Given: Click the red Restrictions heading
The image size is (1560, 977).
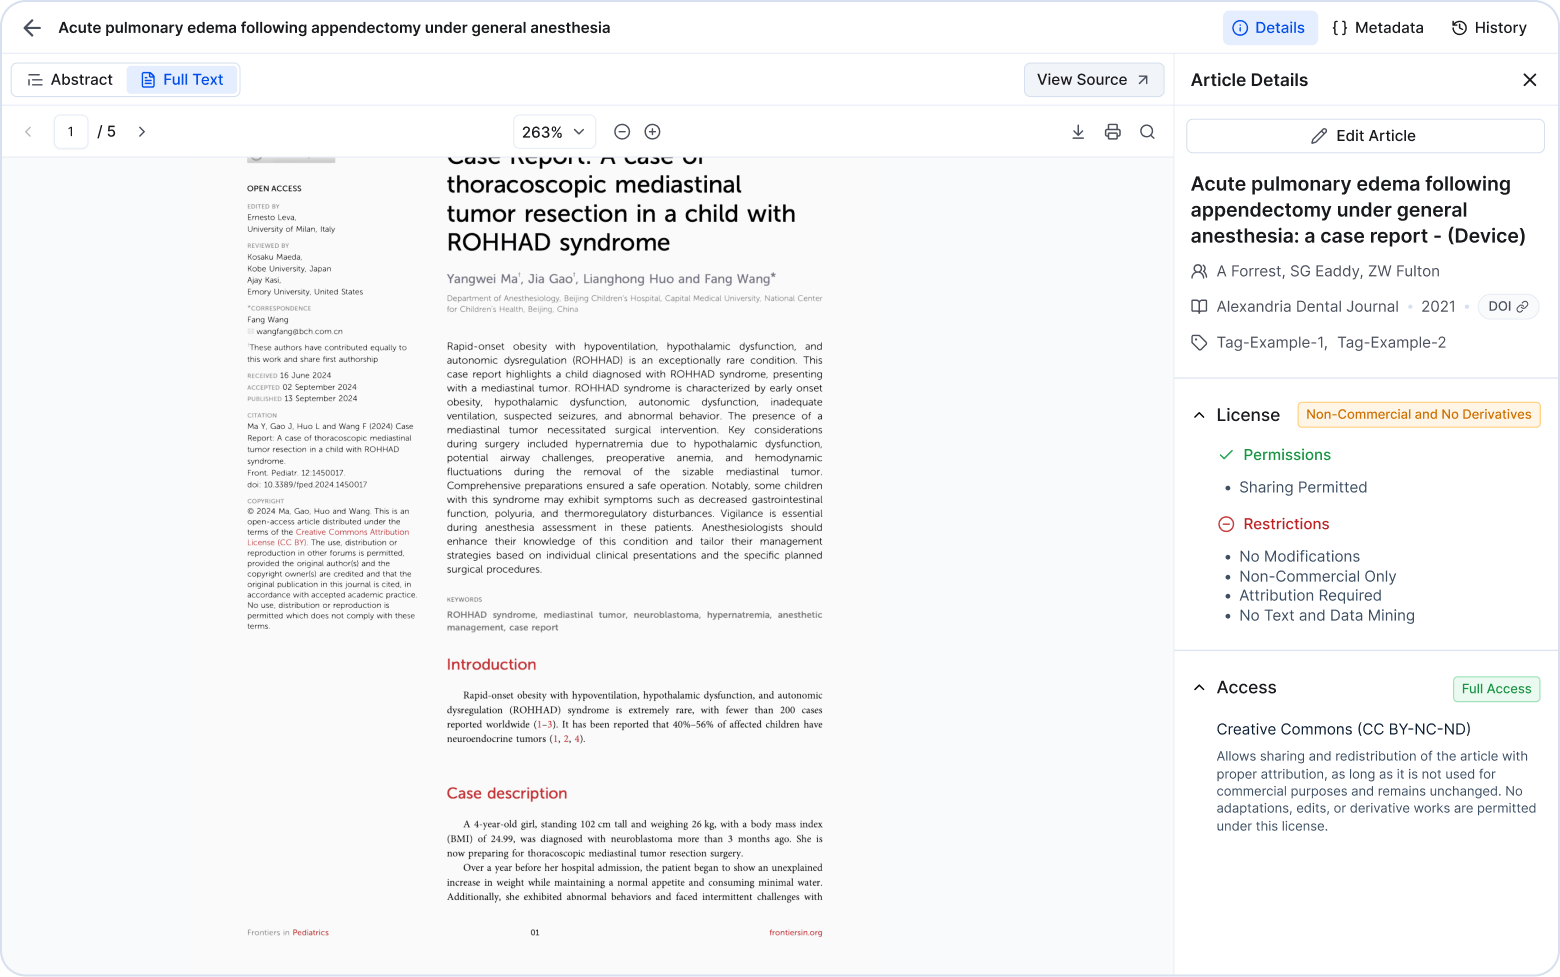Looking at the screenshot, I should [x=1286, y=524].
